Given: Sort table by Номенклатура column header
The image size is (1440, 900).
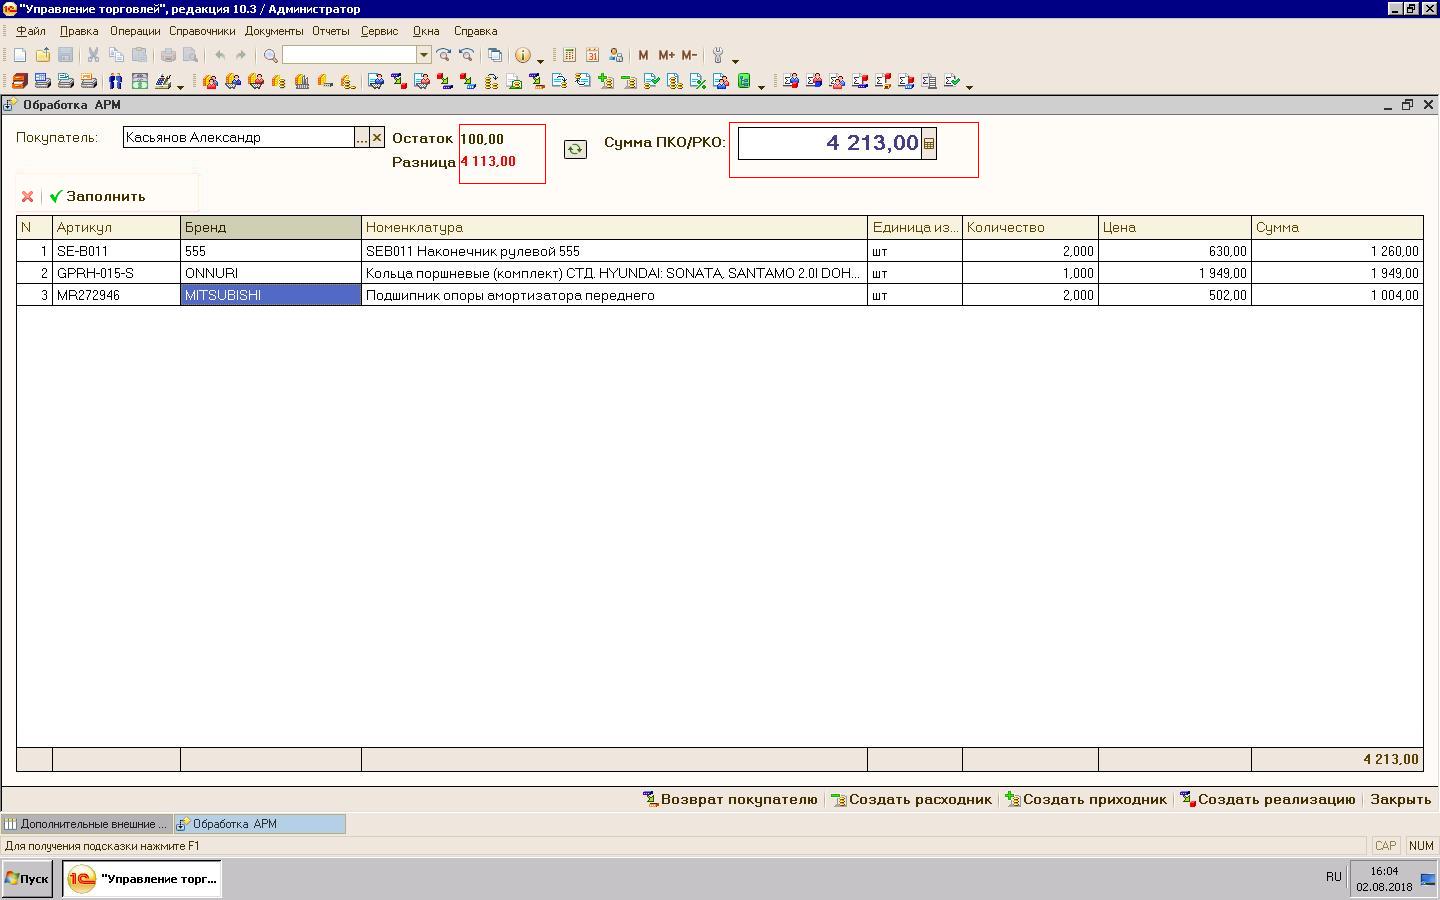Looking at the screenshot, I should (x=613, y=228).
